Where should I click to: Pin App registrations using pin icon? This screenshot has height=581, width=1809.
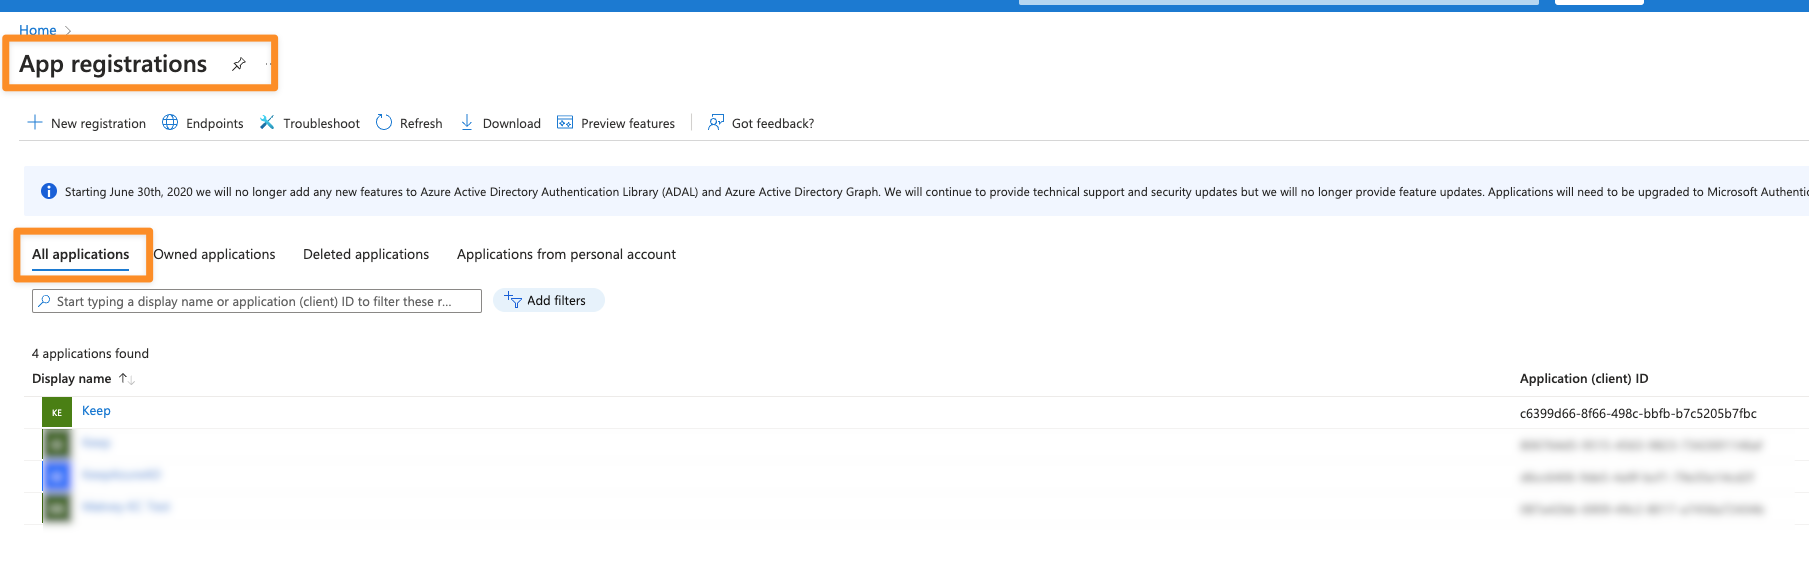pos(239,64)
